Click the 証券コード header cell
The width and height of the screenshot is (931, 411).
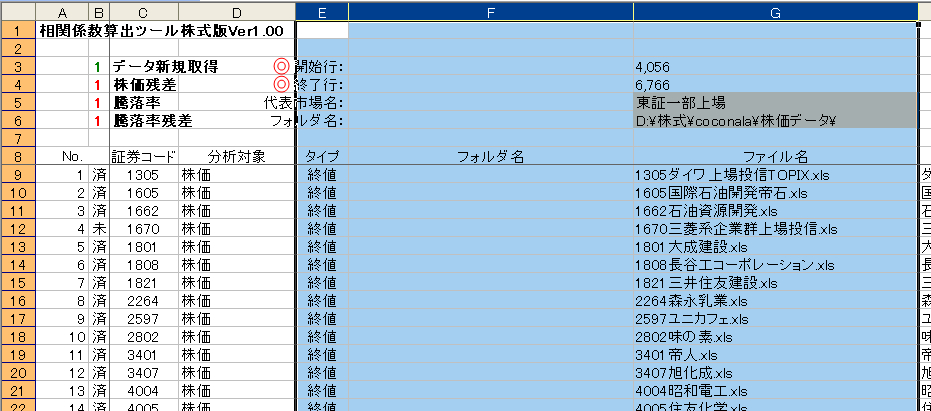(x=144, y=157)
